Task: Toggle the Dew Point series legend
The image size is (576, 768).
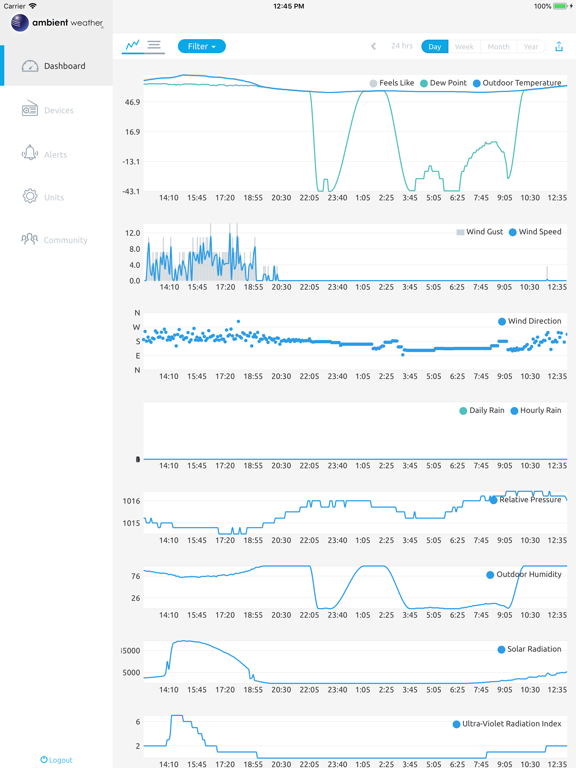Action: [x=443, y=83]
